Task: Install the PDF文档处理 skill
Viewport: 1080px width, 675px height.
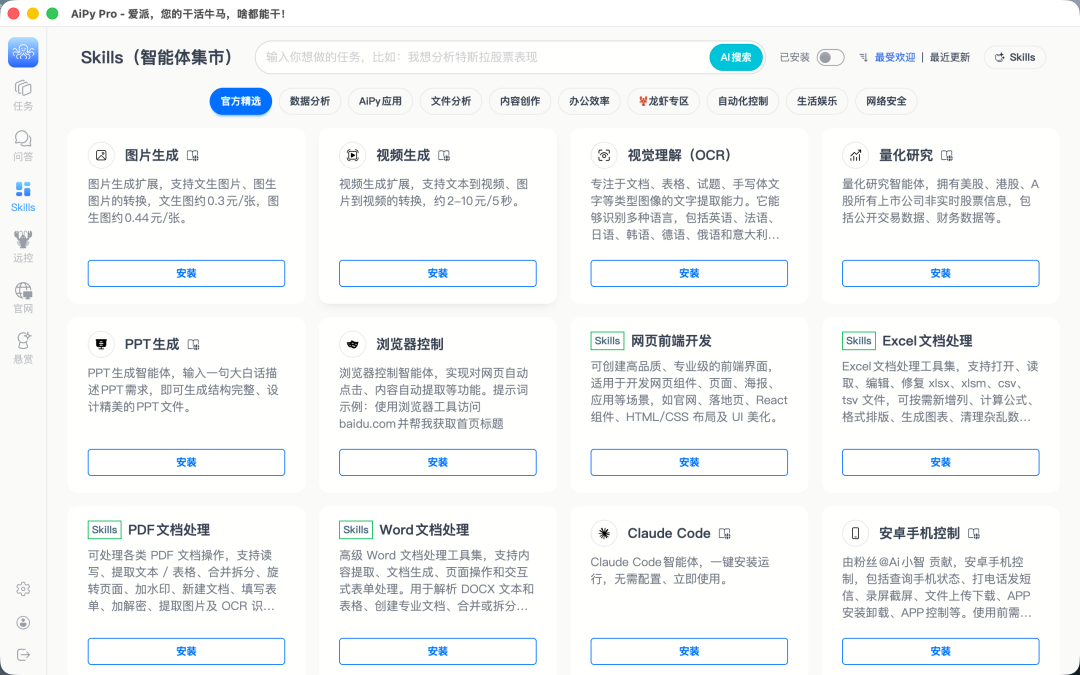Action: 186,651
